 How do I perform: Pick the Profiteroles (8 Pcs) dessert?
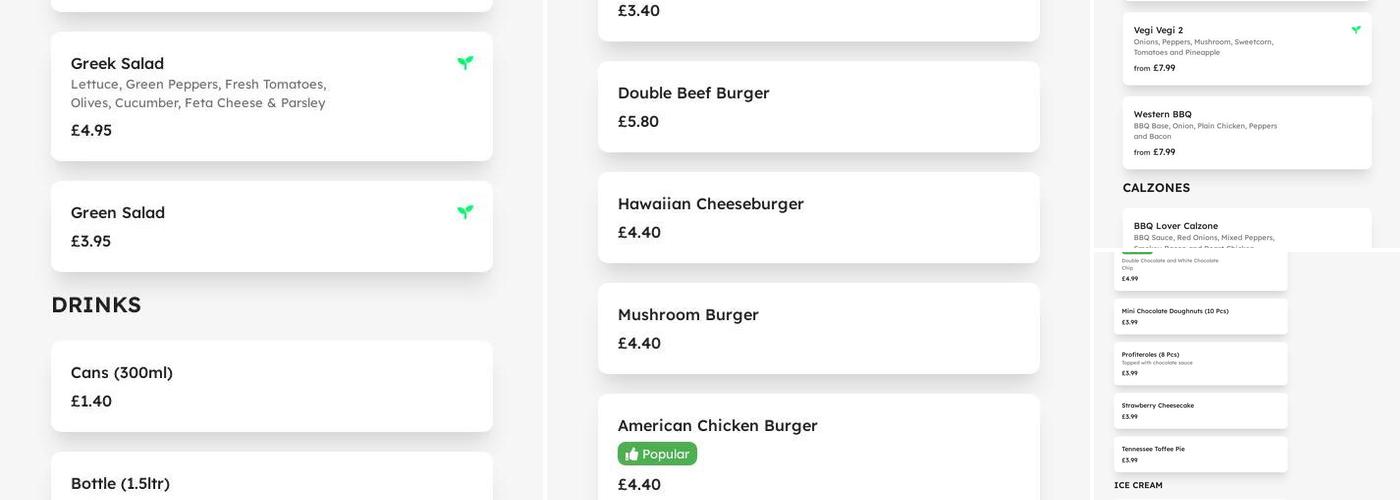(x=1200, y=363)
